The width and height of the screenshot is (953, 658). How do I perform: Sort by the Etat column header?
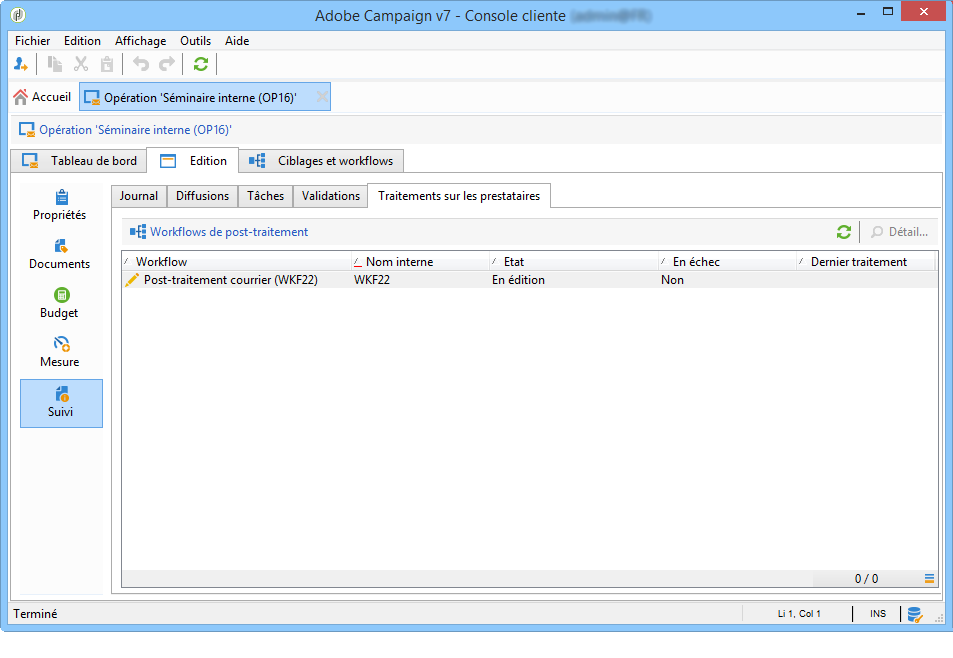pos(574,262)
